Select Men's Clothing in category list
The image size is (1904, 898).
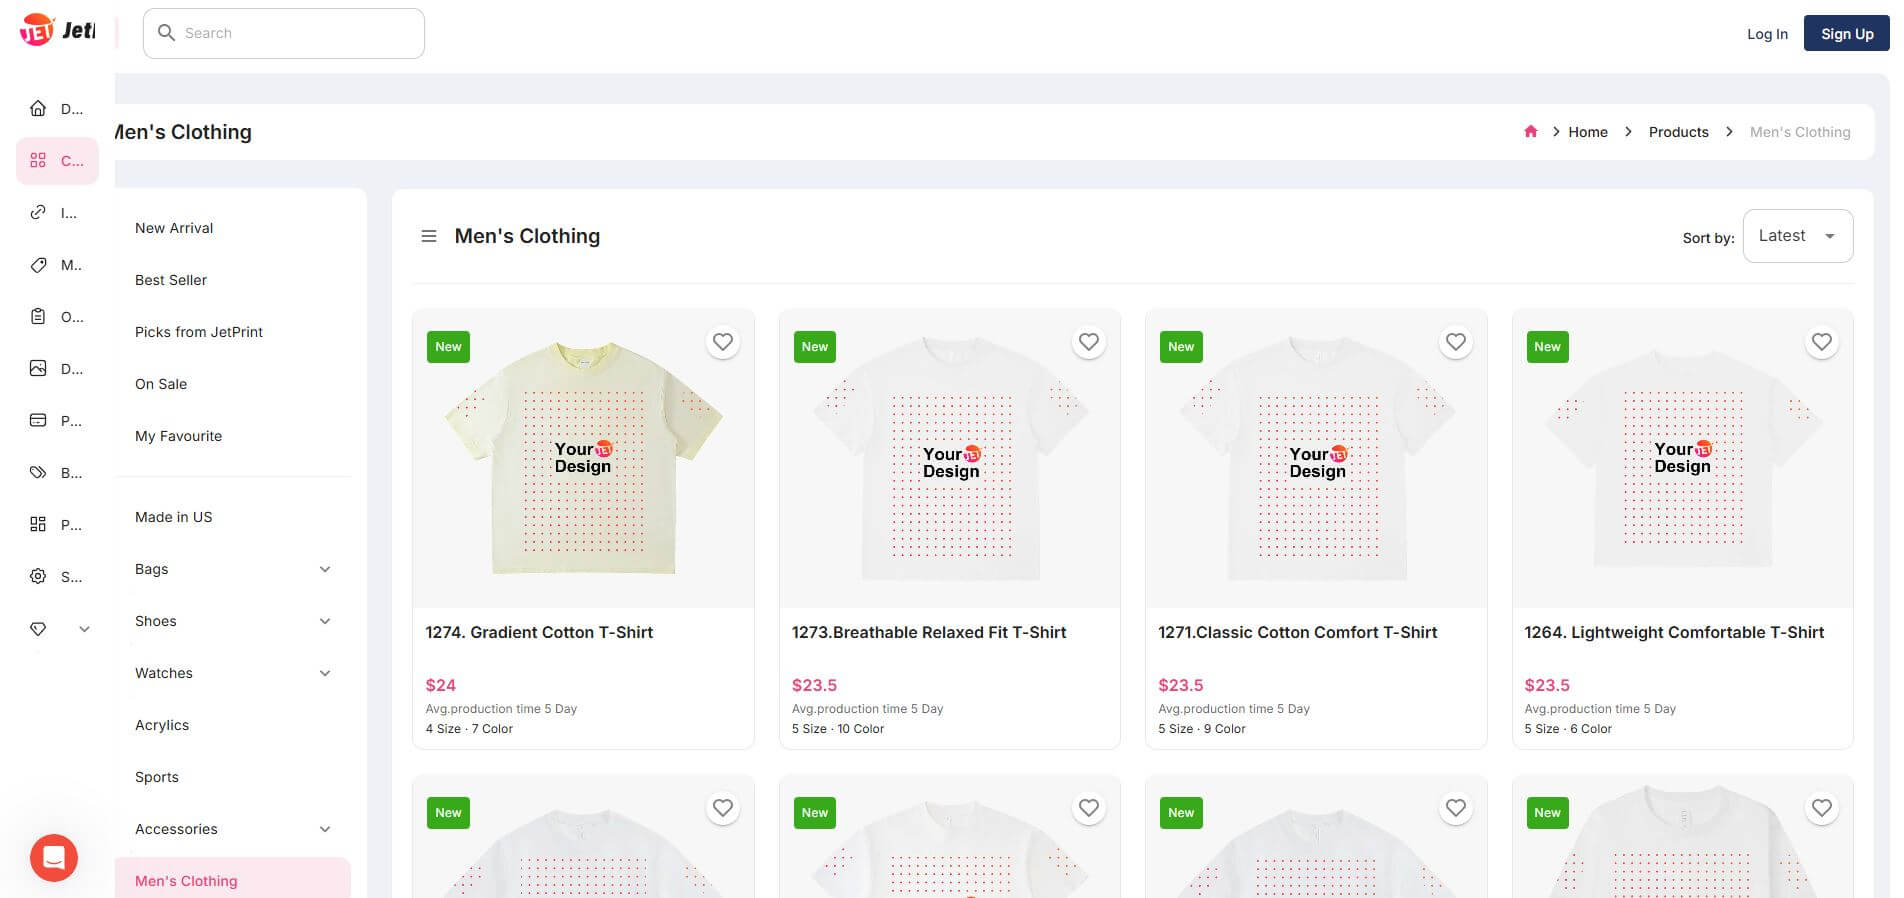186,881
